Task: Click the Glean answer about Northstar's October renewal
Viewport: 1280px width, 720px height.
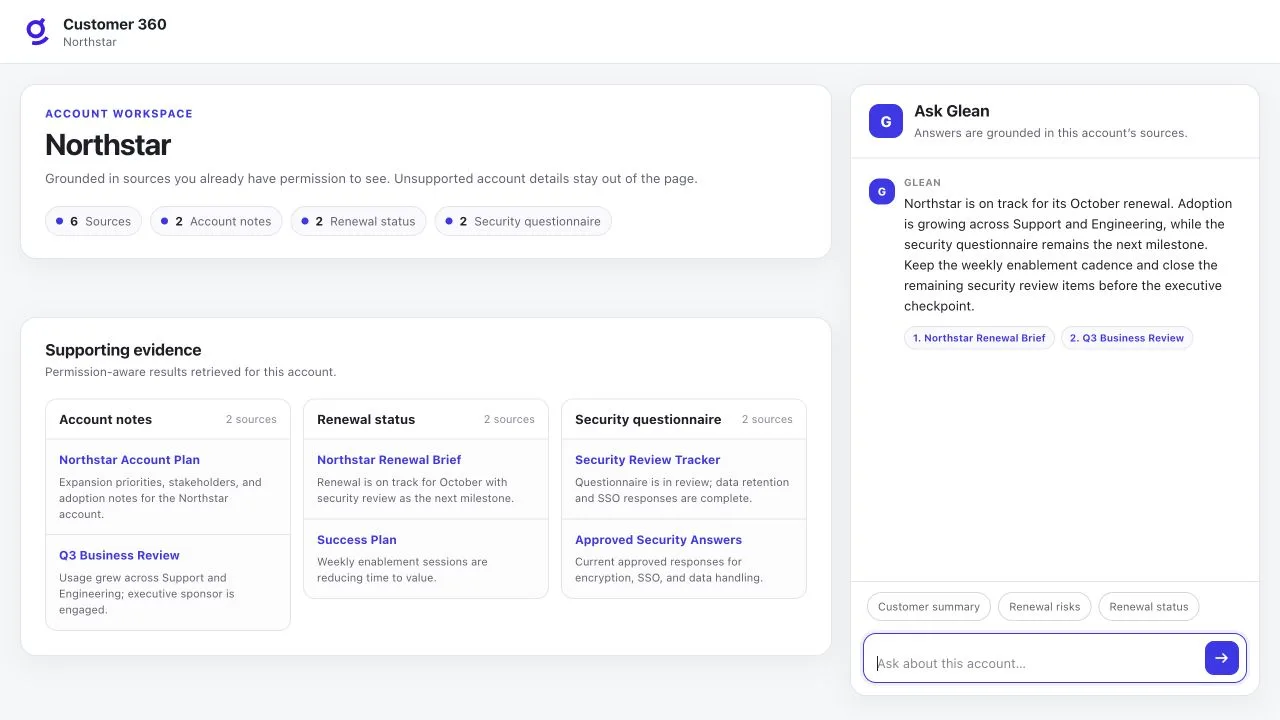Action: pyautogui.click(x=1068, y=255)
